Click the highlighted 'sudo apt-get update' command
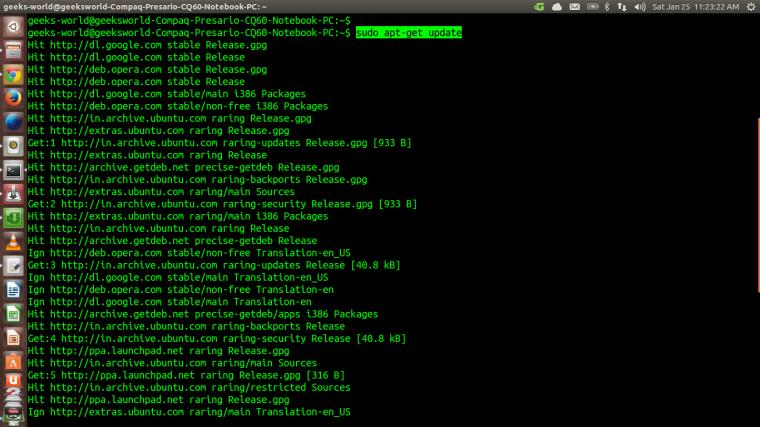The width and height of the screenshot is (760, 427). [409, 32]
